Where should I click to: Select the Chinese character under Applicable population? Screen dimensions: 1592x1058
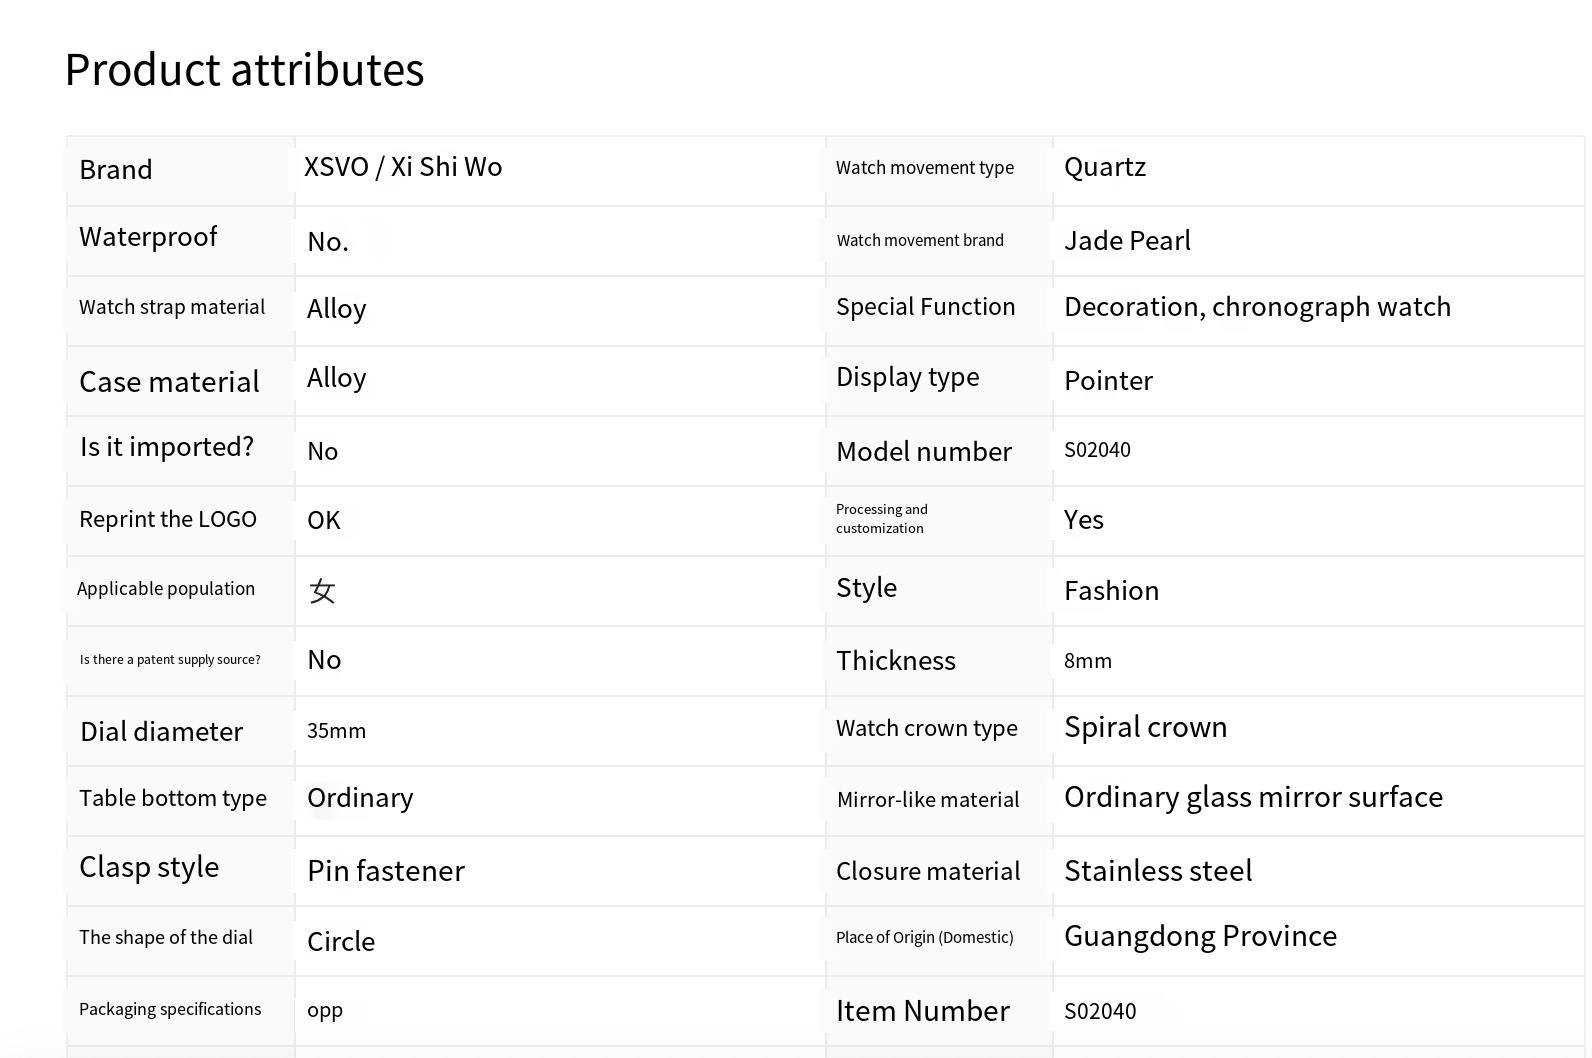[x=322, y=591]
